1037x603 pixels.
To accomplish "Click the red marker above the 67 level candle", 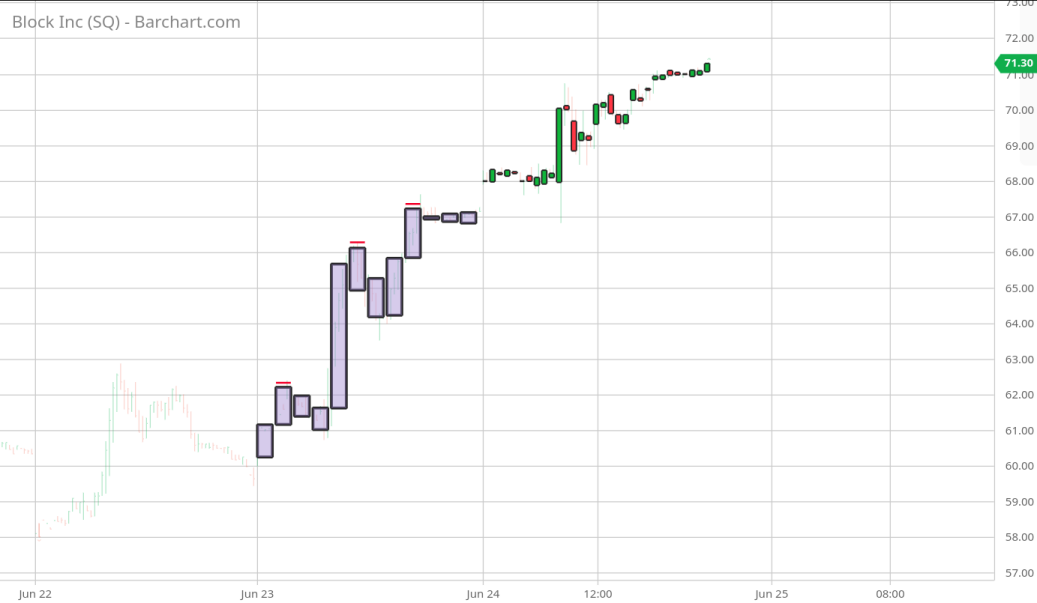I will pos(412,204).
